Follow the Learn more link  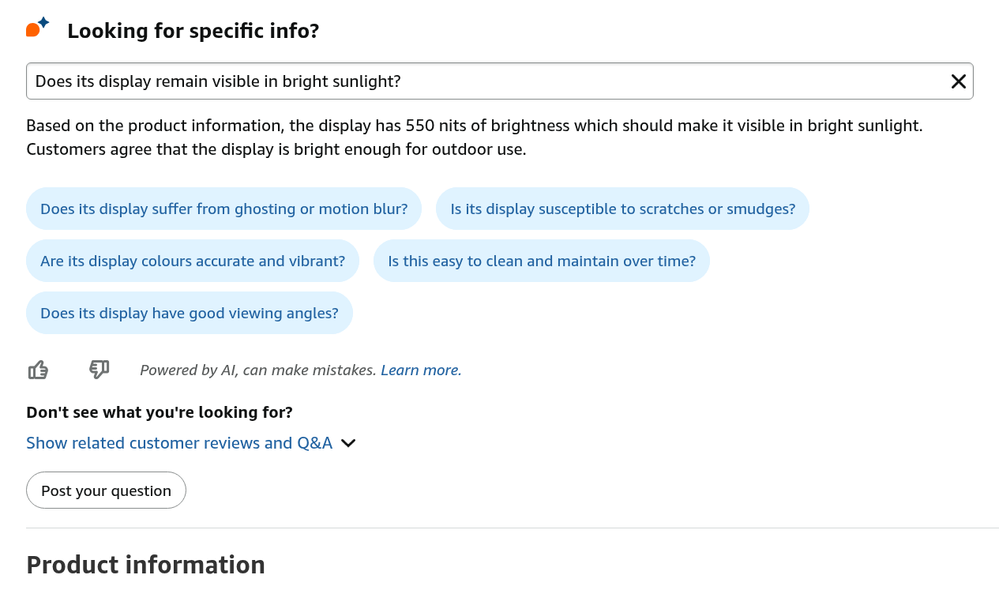[420, 370]
